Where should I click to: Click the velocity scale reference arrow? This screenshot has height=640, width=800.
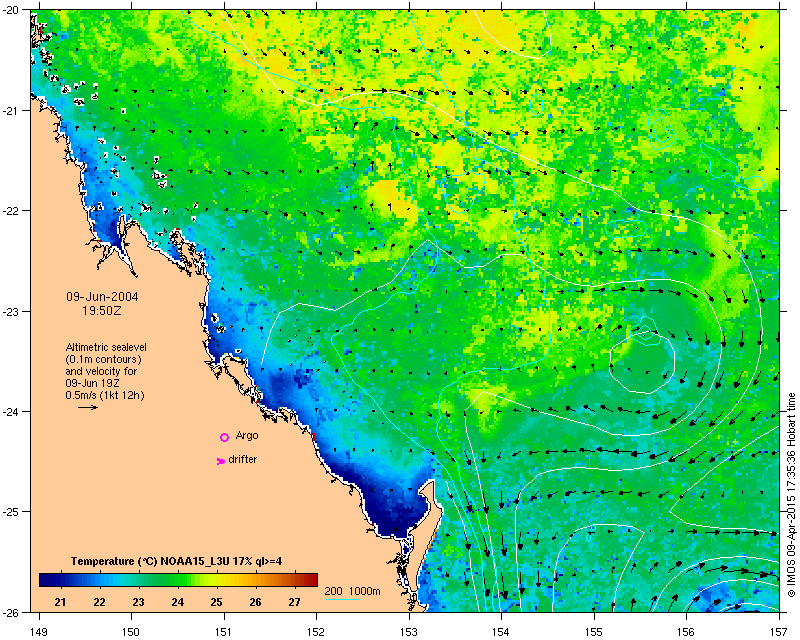[x=88, y=407]
